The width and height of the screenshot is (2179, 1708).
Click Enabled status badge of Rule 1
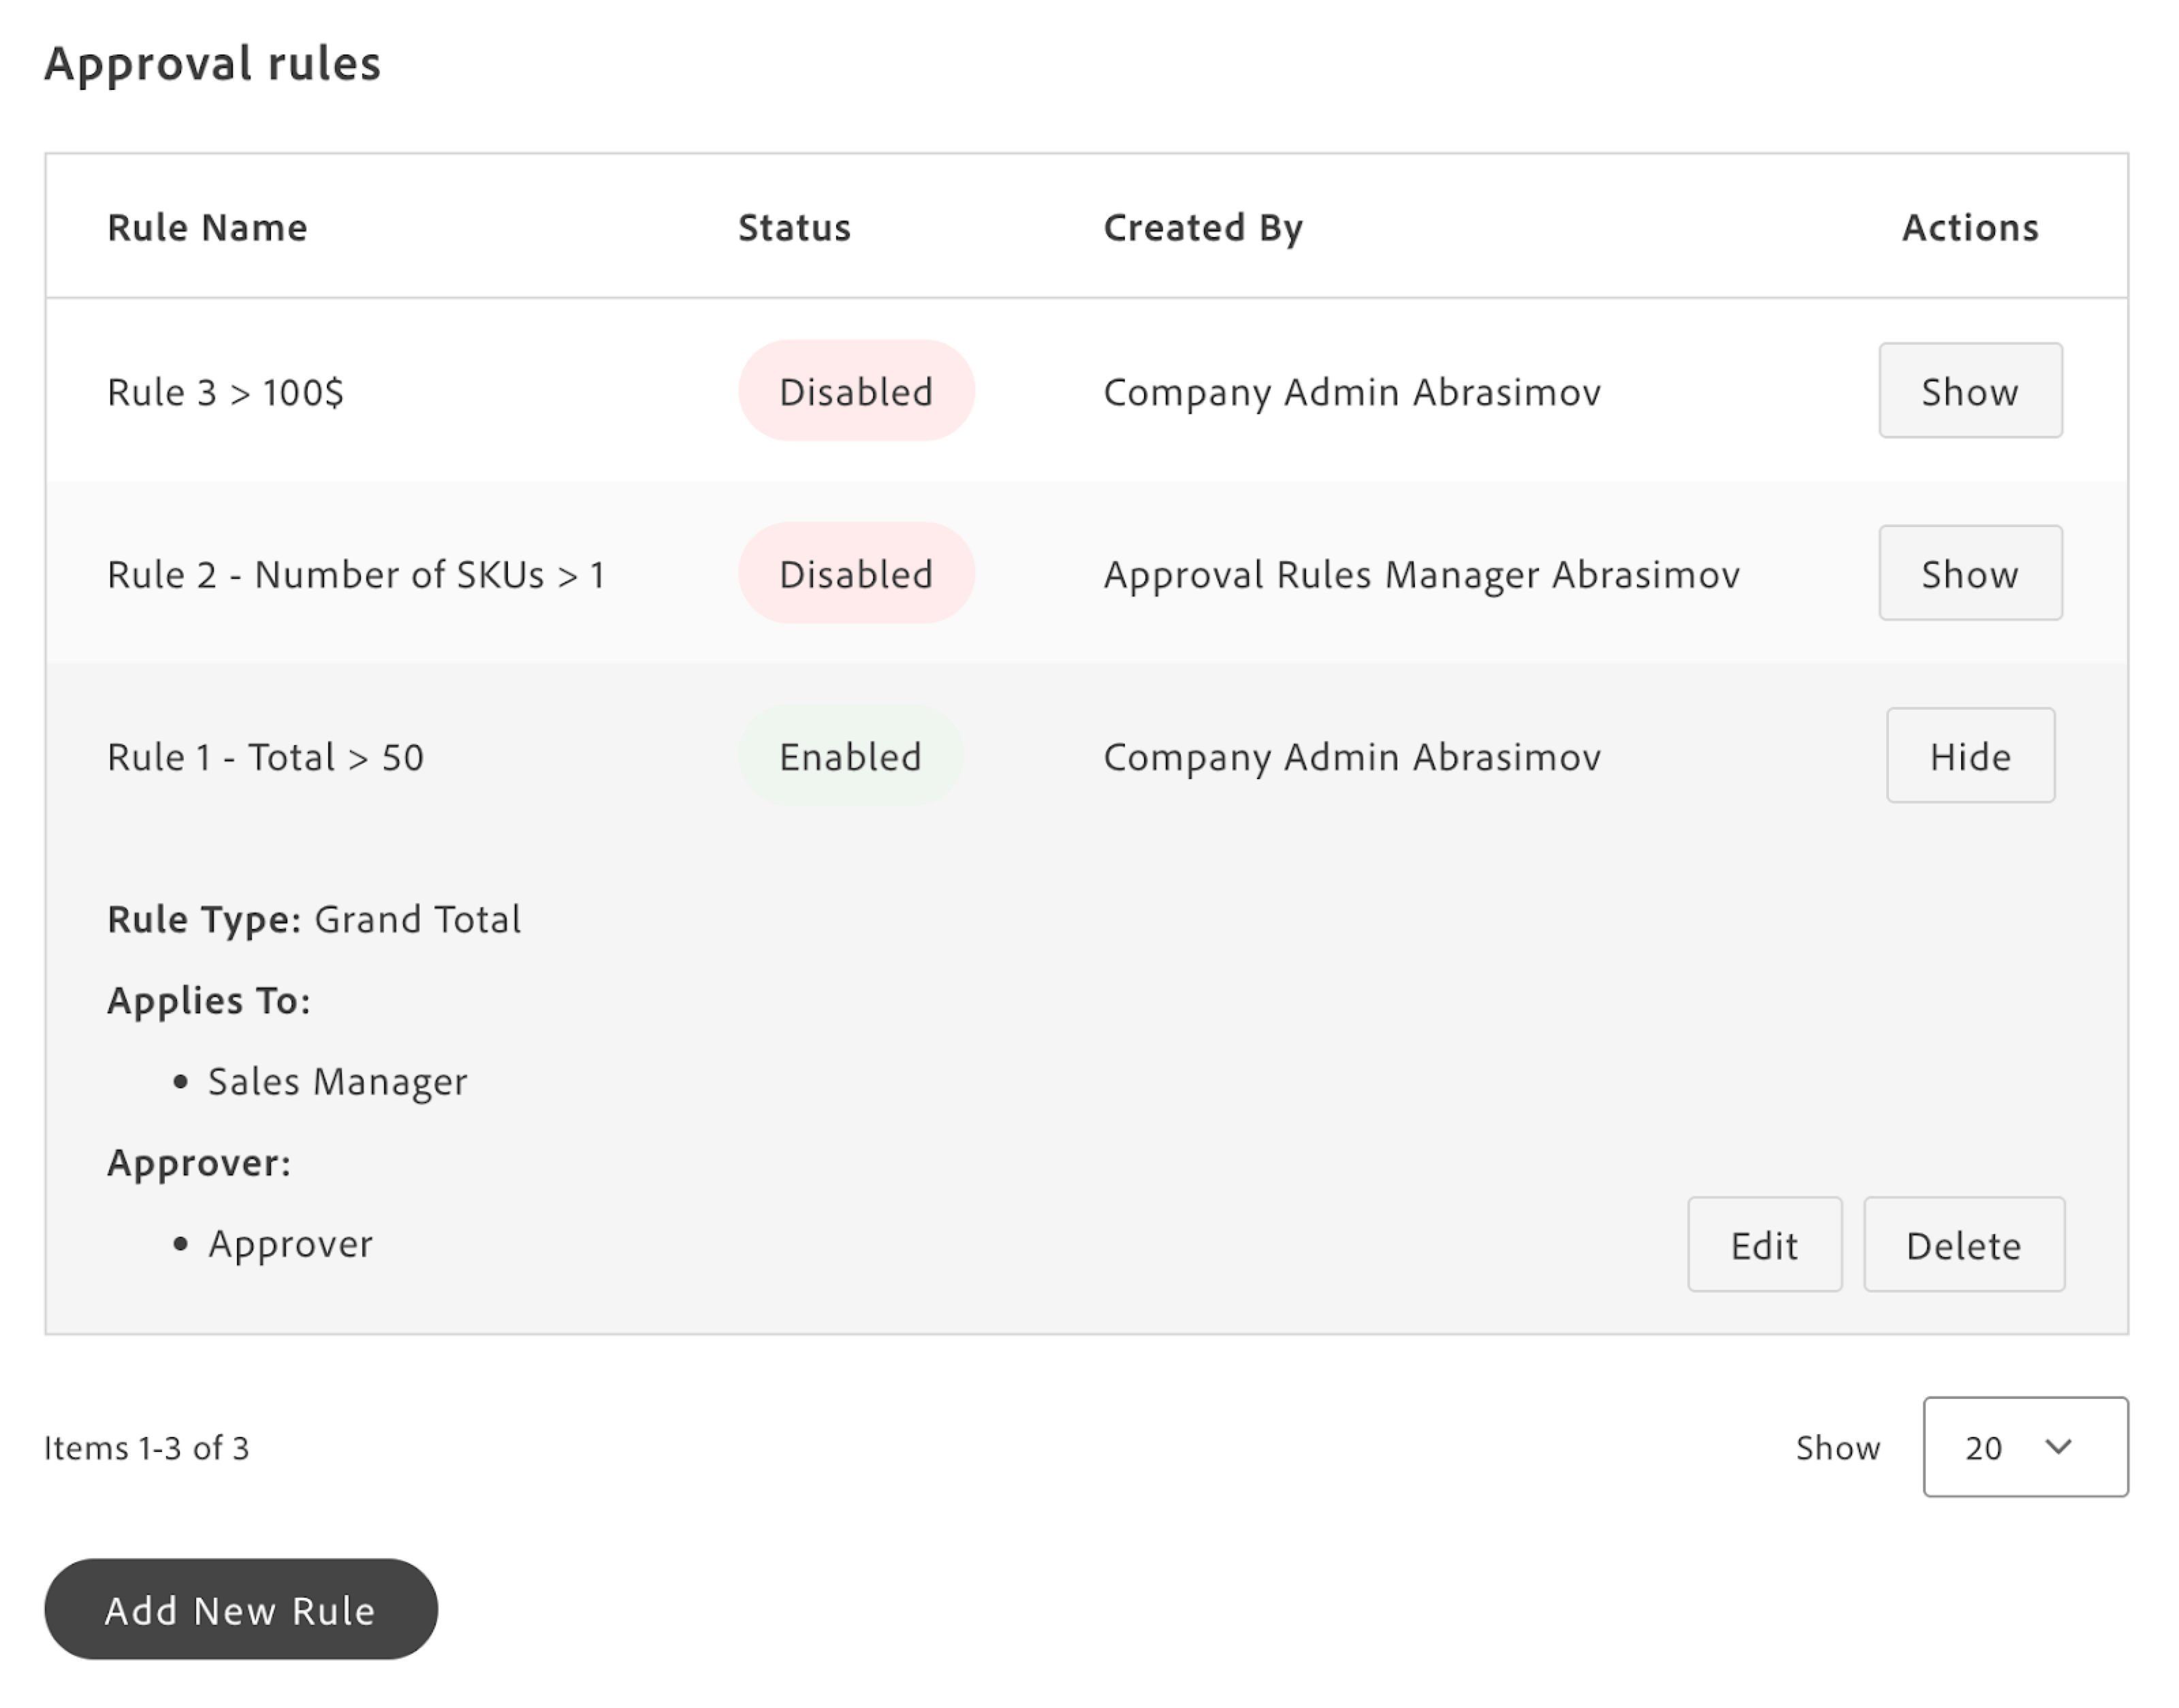point(850,757)
